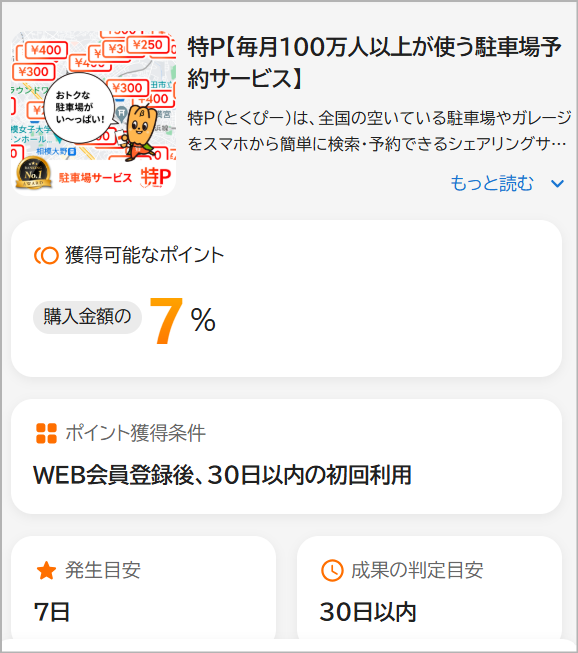578x653 pixels.
Task: Click the four-square grid conditions icon
Action: [x=46, y=433]
